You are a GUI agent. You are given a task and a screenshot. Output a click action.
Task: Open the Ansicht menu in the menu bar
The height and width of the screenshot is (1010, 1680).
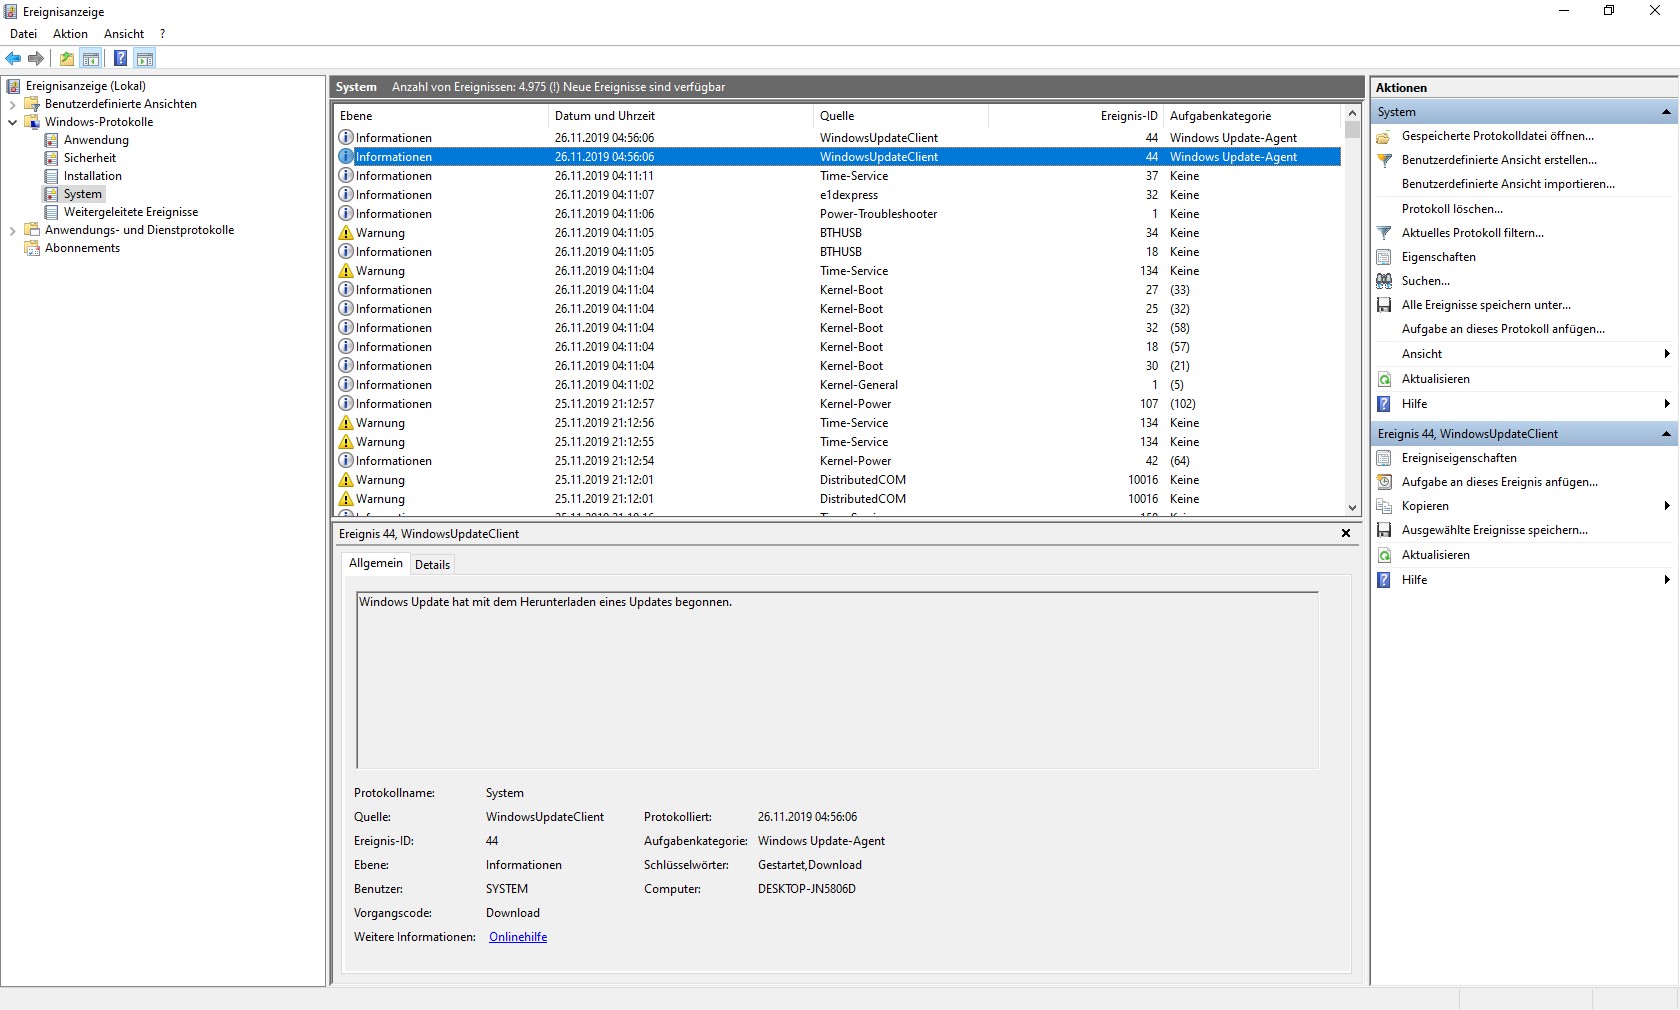pos(124,34)
